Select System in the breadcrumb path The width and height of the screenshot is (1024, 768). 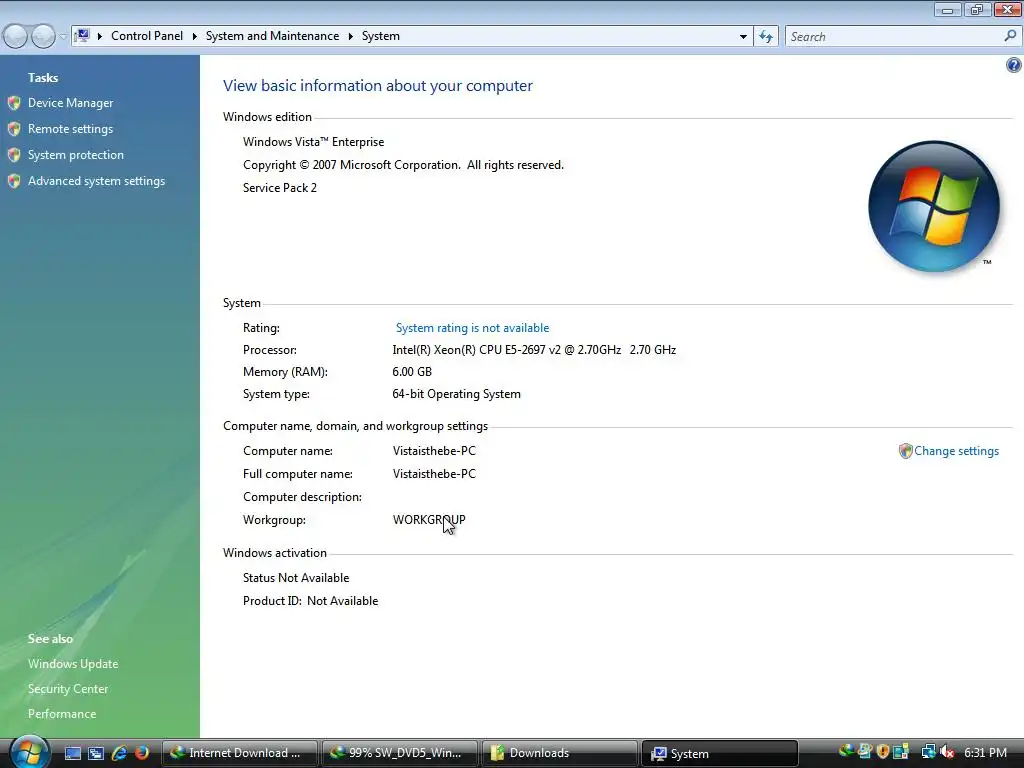[x=381, y=37]
